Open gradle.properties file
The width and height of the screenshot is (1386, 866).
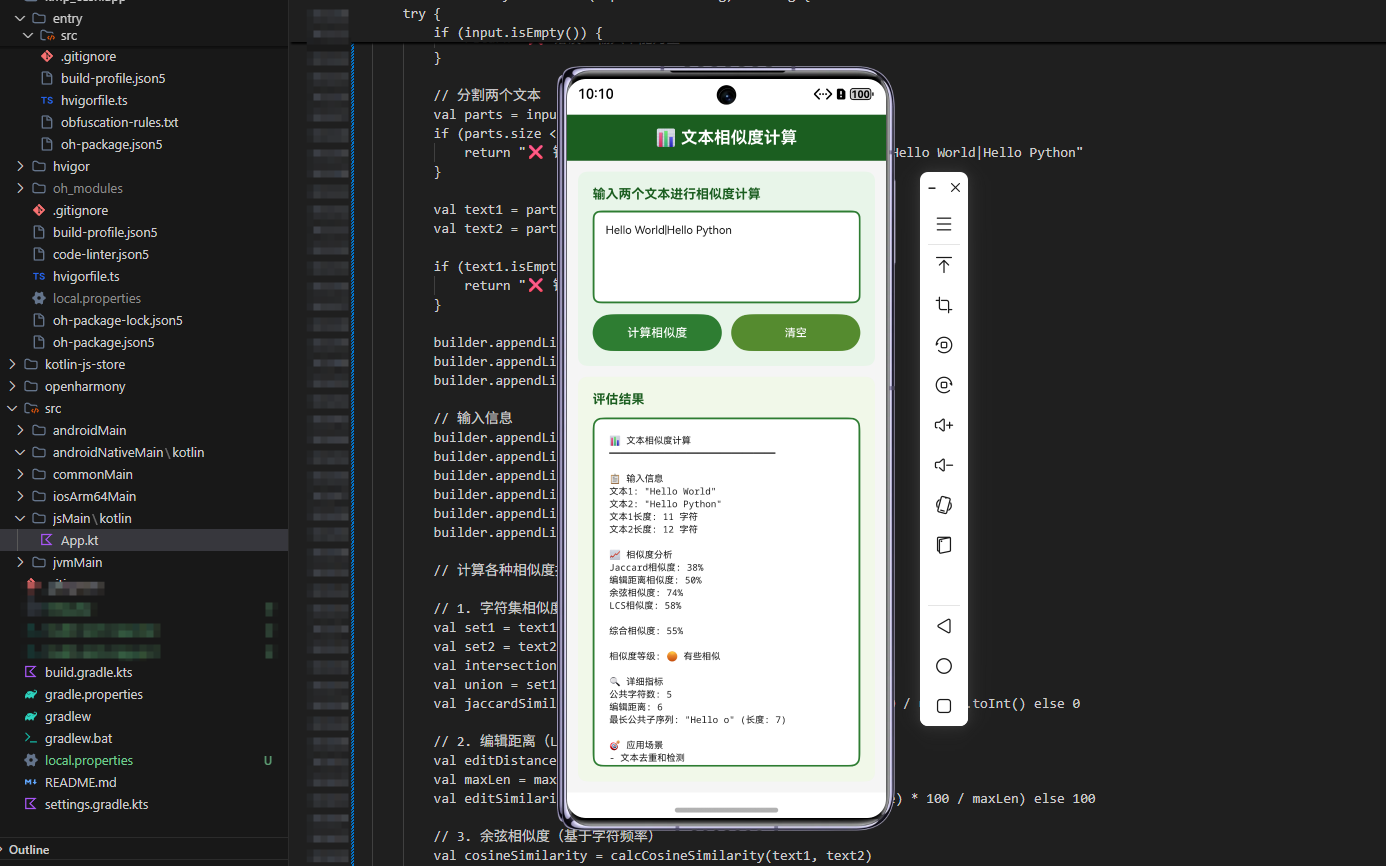[94, 694]
